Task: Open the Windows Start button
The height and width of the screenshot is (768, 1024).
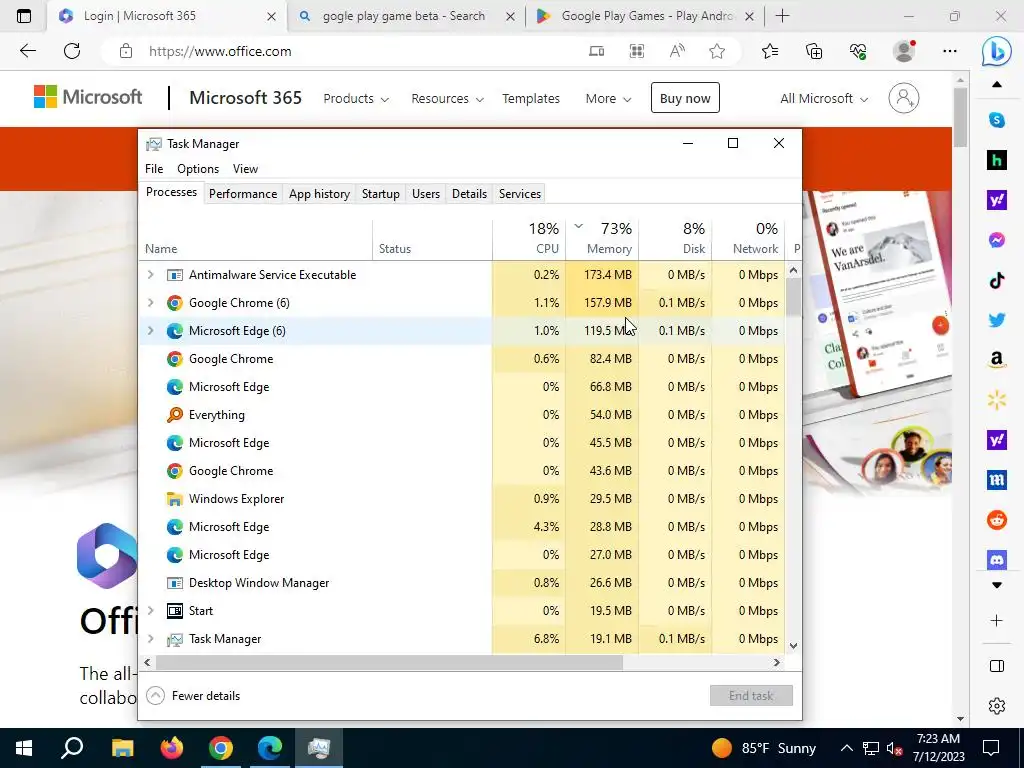Action: point(24,748)
